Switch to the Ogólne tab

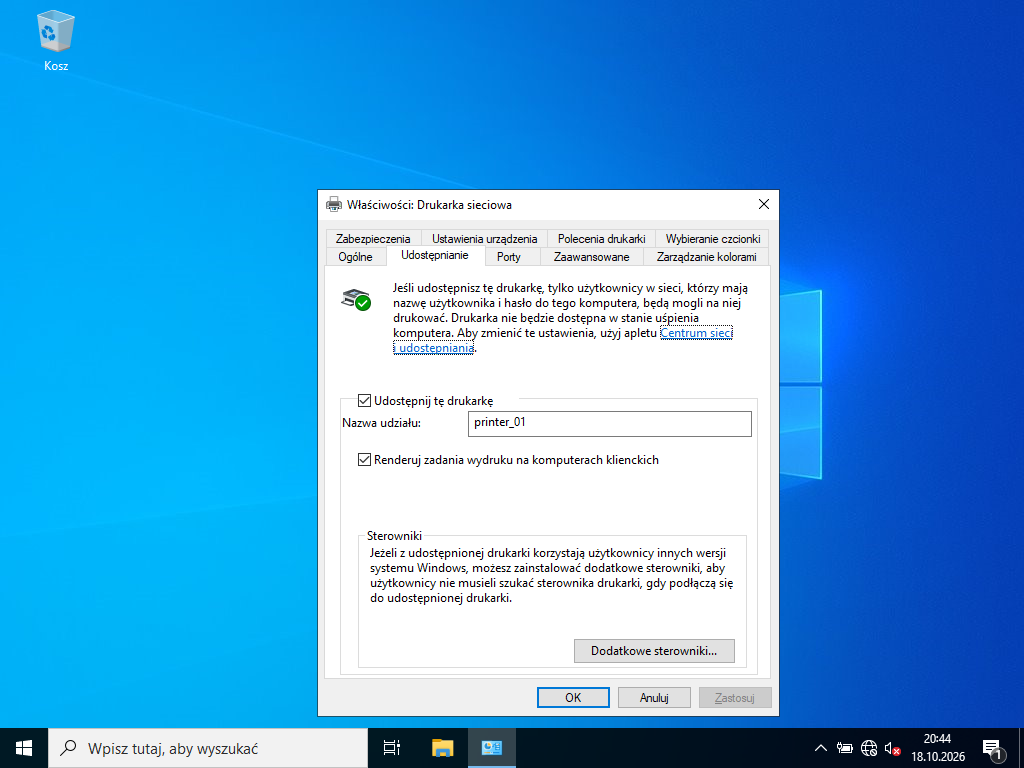click(355, 257)
